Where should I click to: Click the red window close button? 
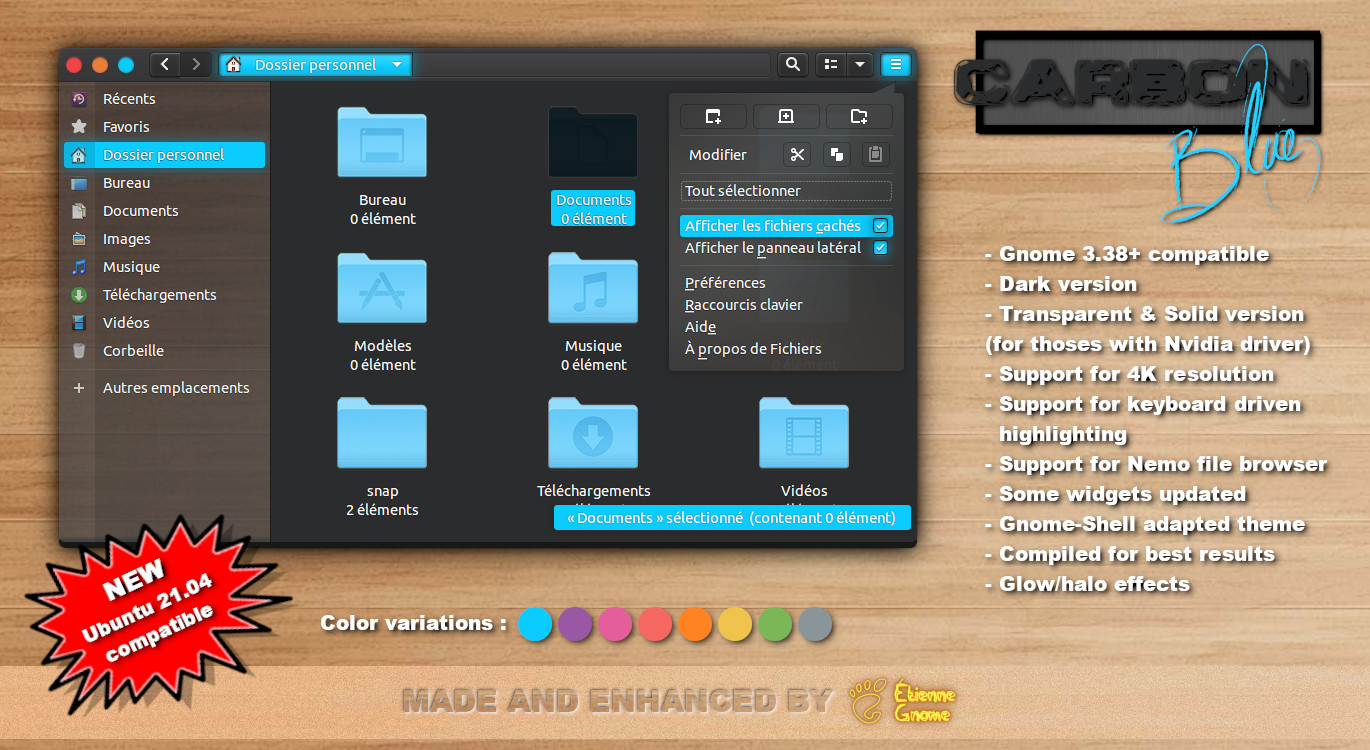[74, 65]
